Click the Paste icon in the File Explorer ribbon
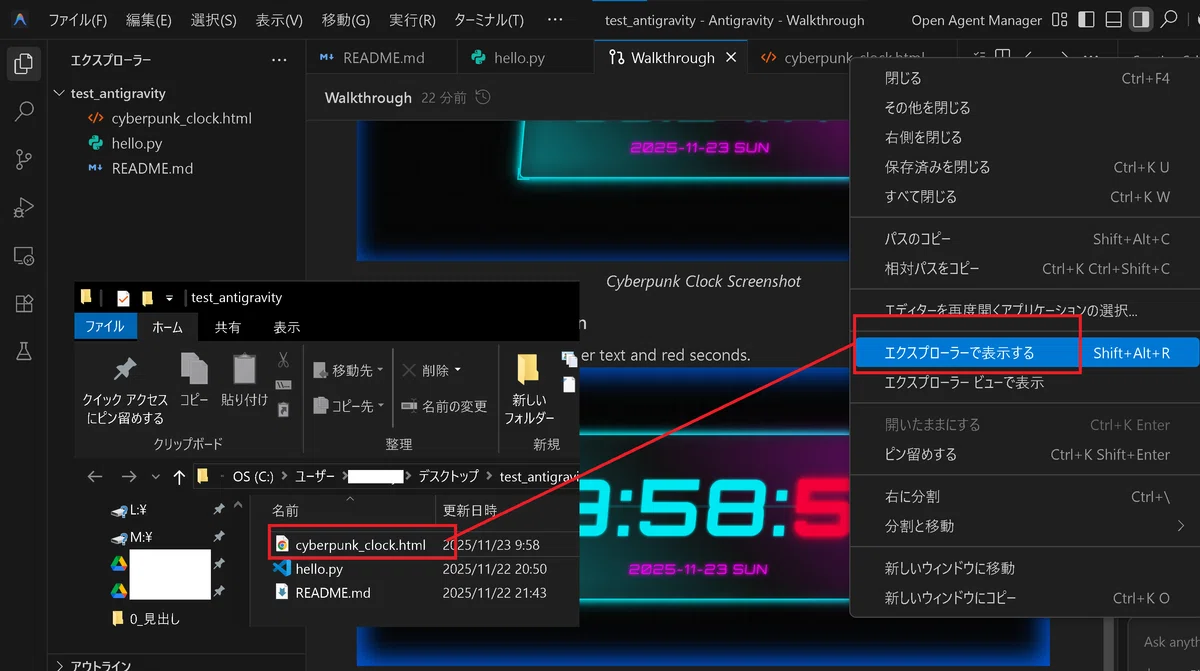Image resolution: width=1200 pixels, height=671 pixels. tap(244, 368)
